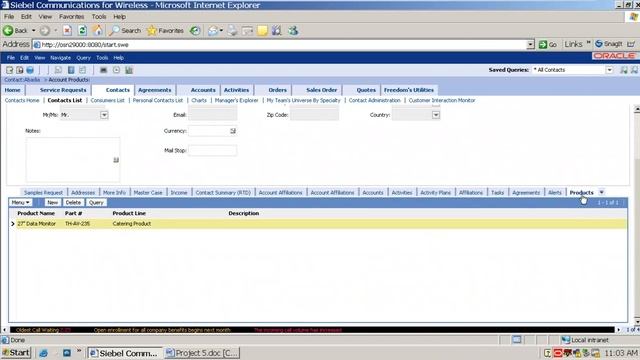Click the IE address bar URL
The height and width of the screenshot is (360, 640).
click(85, 44)
